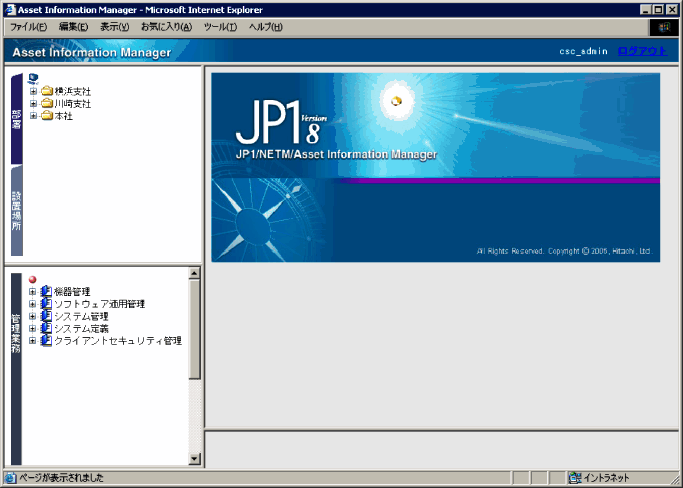Image resolution: width=683 pixels, height=488 pixels.
Task: Click the csc_admin username text
Action: [583, 51]
